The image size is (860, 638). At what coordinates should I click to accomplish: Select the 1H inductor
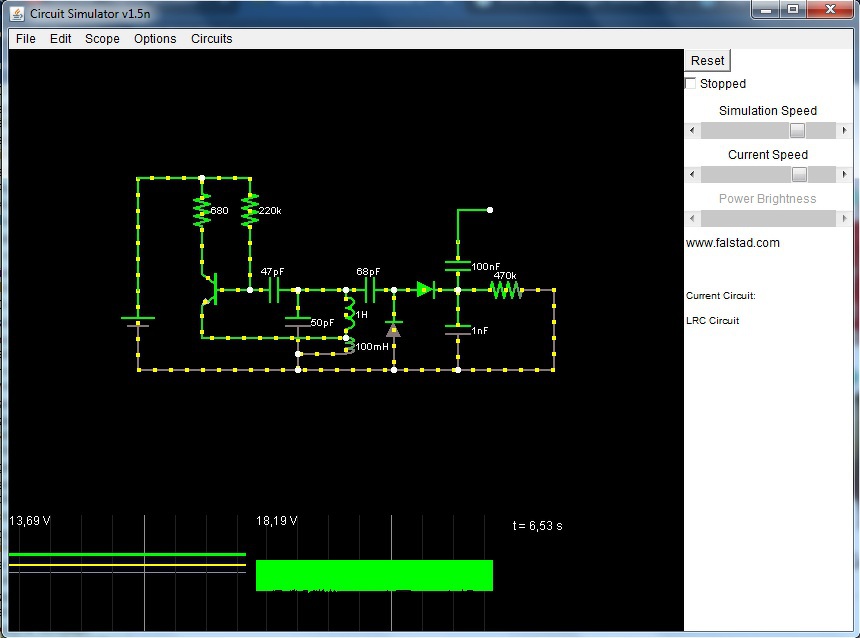point(348,314)
